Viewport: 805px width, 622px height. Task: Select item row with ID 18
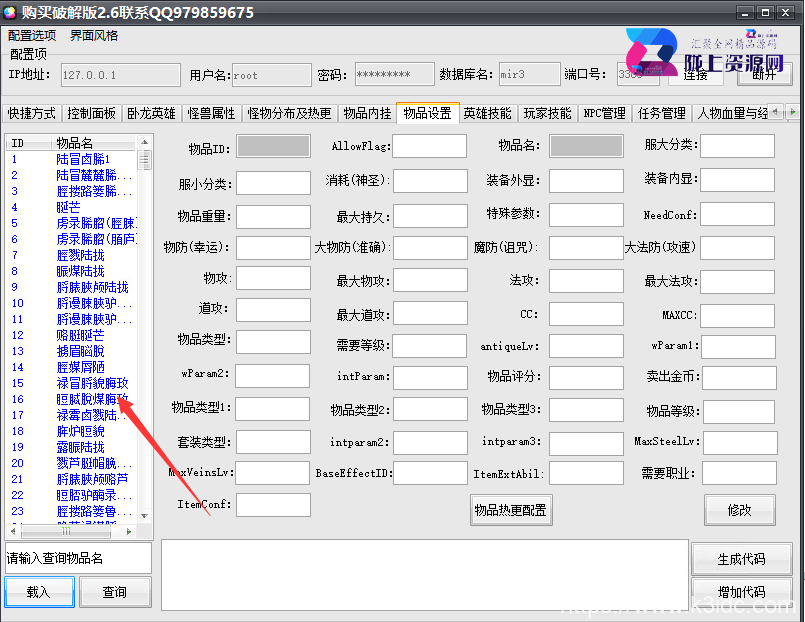click(x=72, y=431)
